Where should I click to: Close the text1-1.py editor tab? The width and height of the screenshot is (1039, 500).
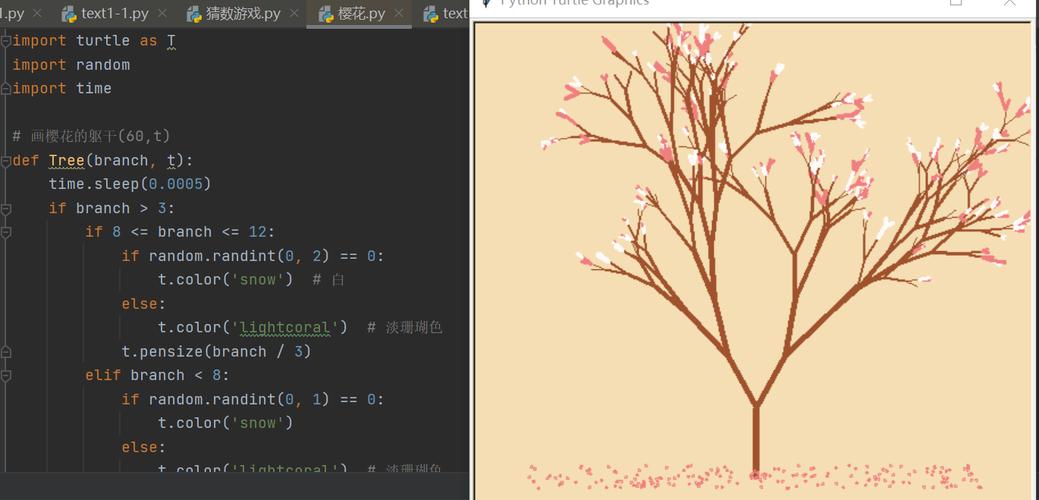click(x=163, y=13)
